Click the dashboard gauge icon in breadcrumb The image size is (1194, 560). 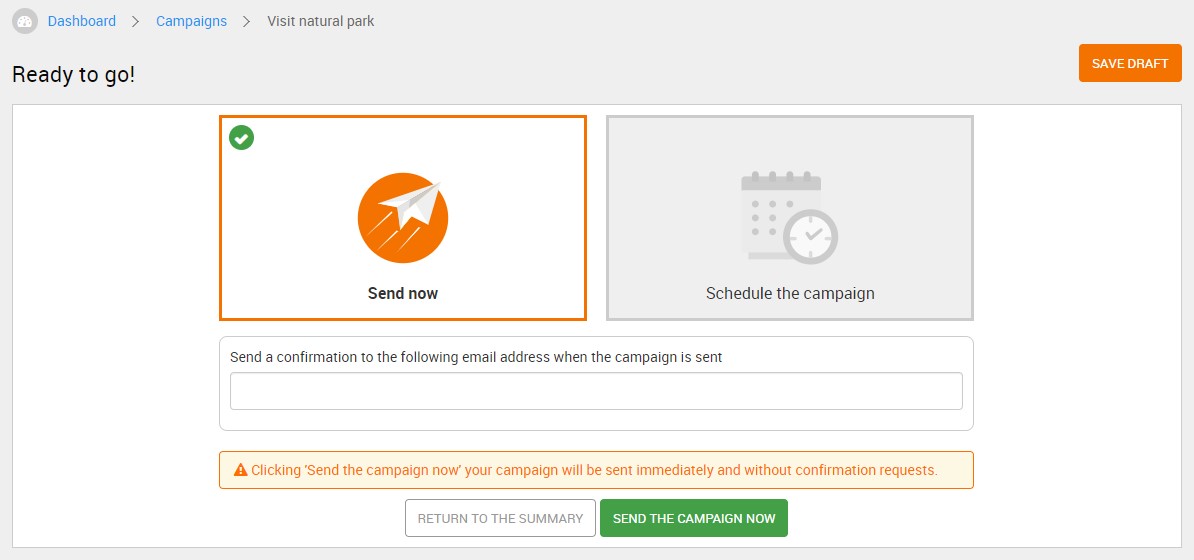[25, 21]
